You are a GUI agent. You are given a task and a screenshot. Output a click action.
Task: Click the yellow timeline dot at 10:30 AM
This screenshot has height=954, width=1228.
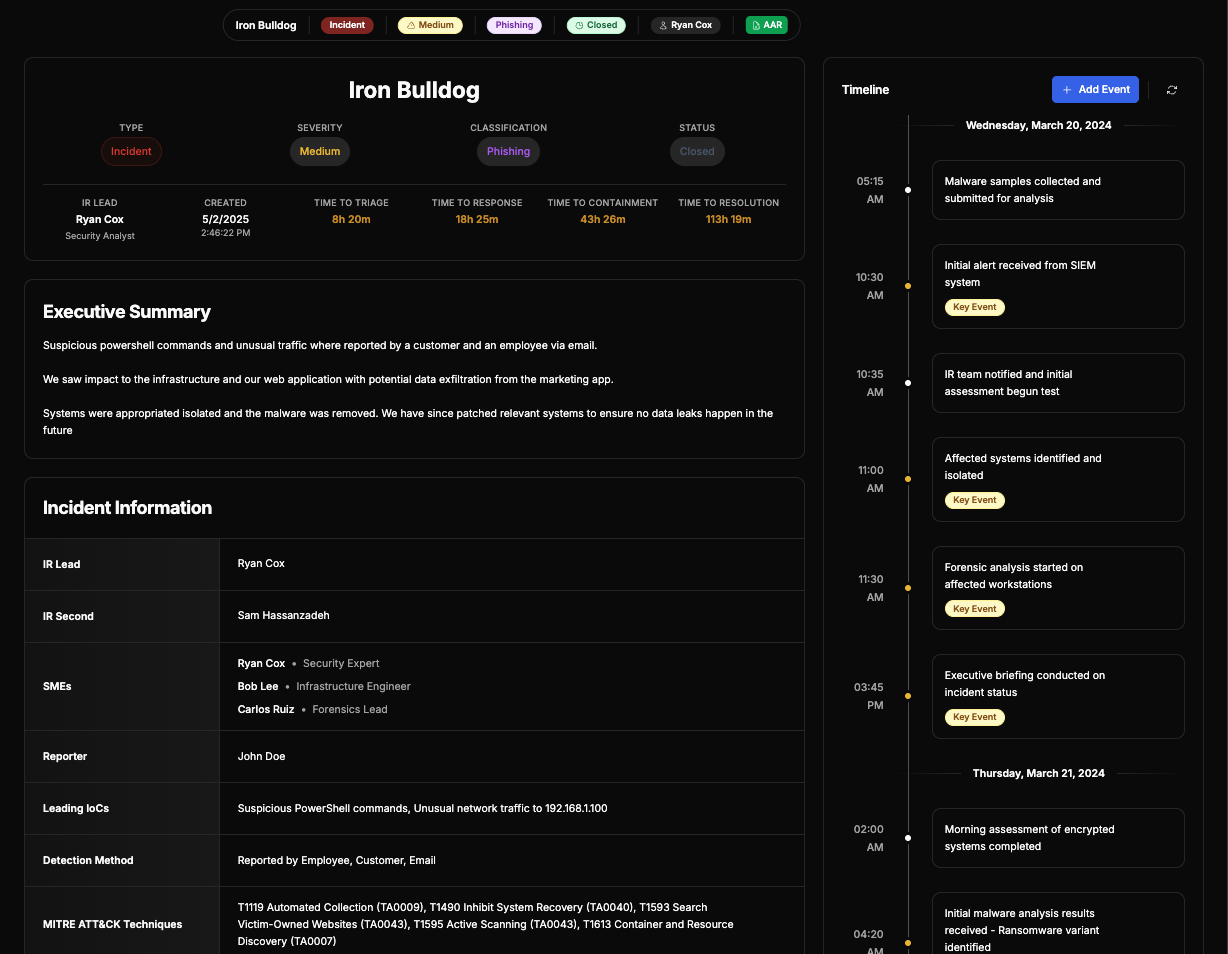pyautogui.click(x=907, y=287)
